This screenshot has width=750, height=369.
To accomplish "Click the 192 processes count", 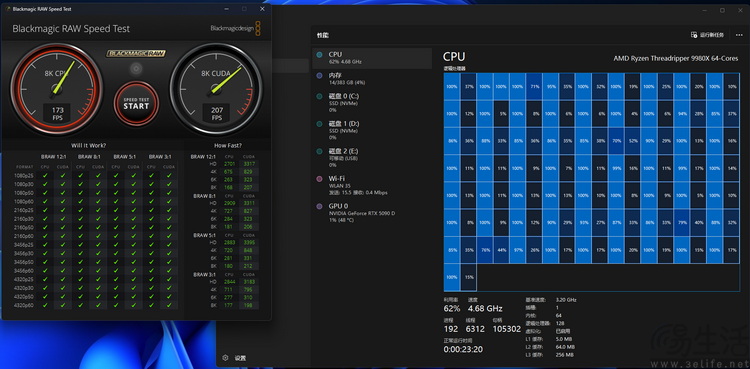I will [x=451, y=329].
